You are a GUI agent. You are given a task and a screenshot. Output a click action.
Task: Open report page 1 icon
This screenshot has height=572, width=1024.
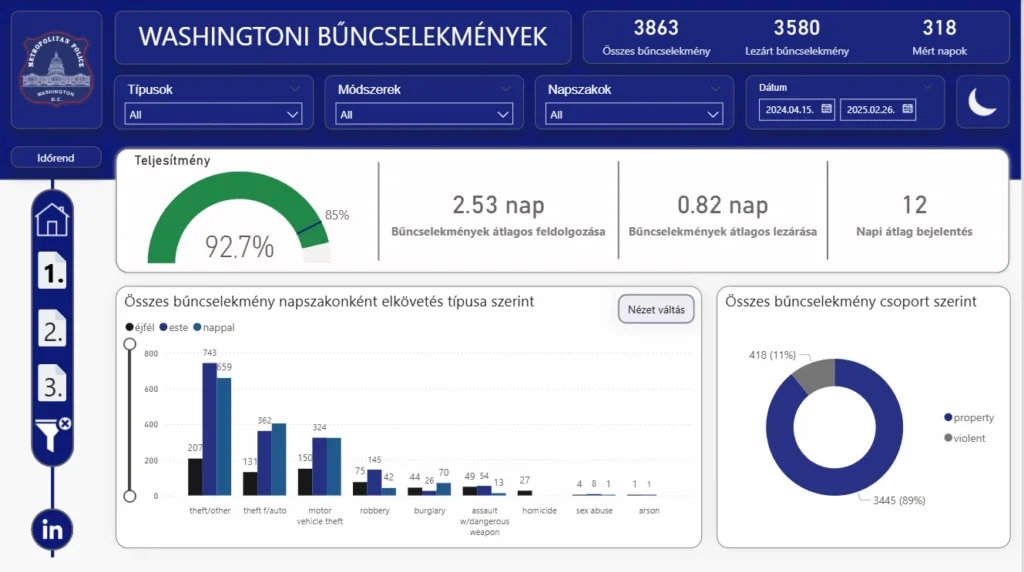coord(52,271)
